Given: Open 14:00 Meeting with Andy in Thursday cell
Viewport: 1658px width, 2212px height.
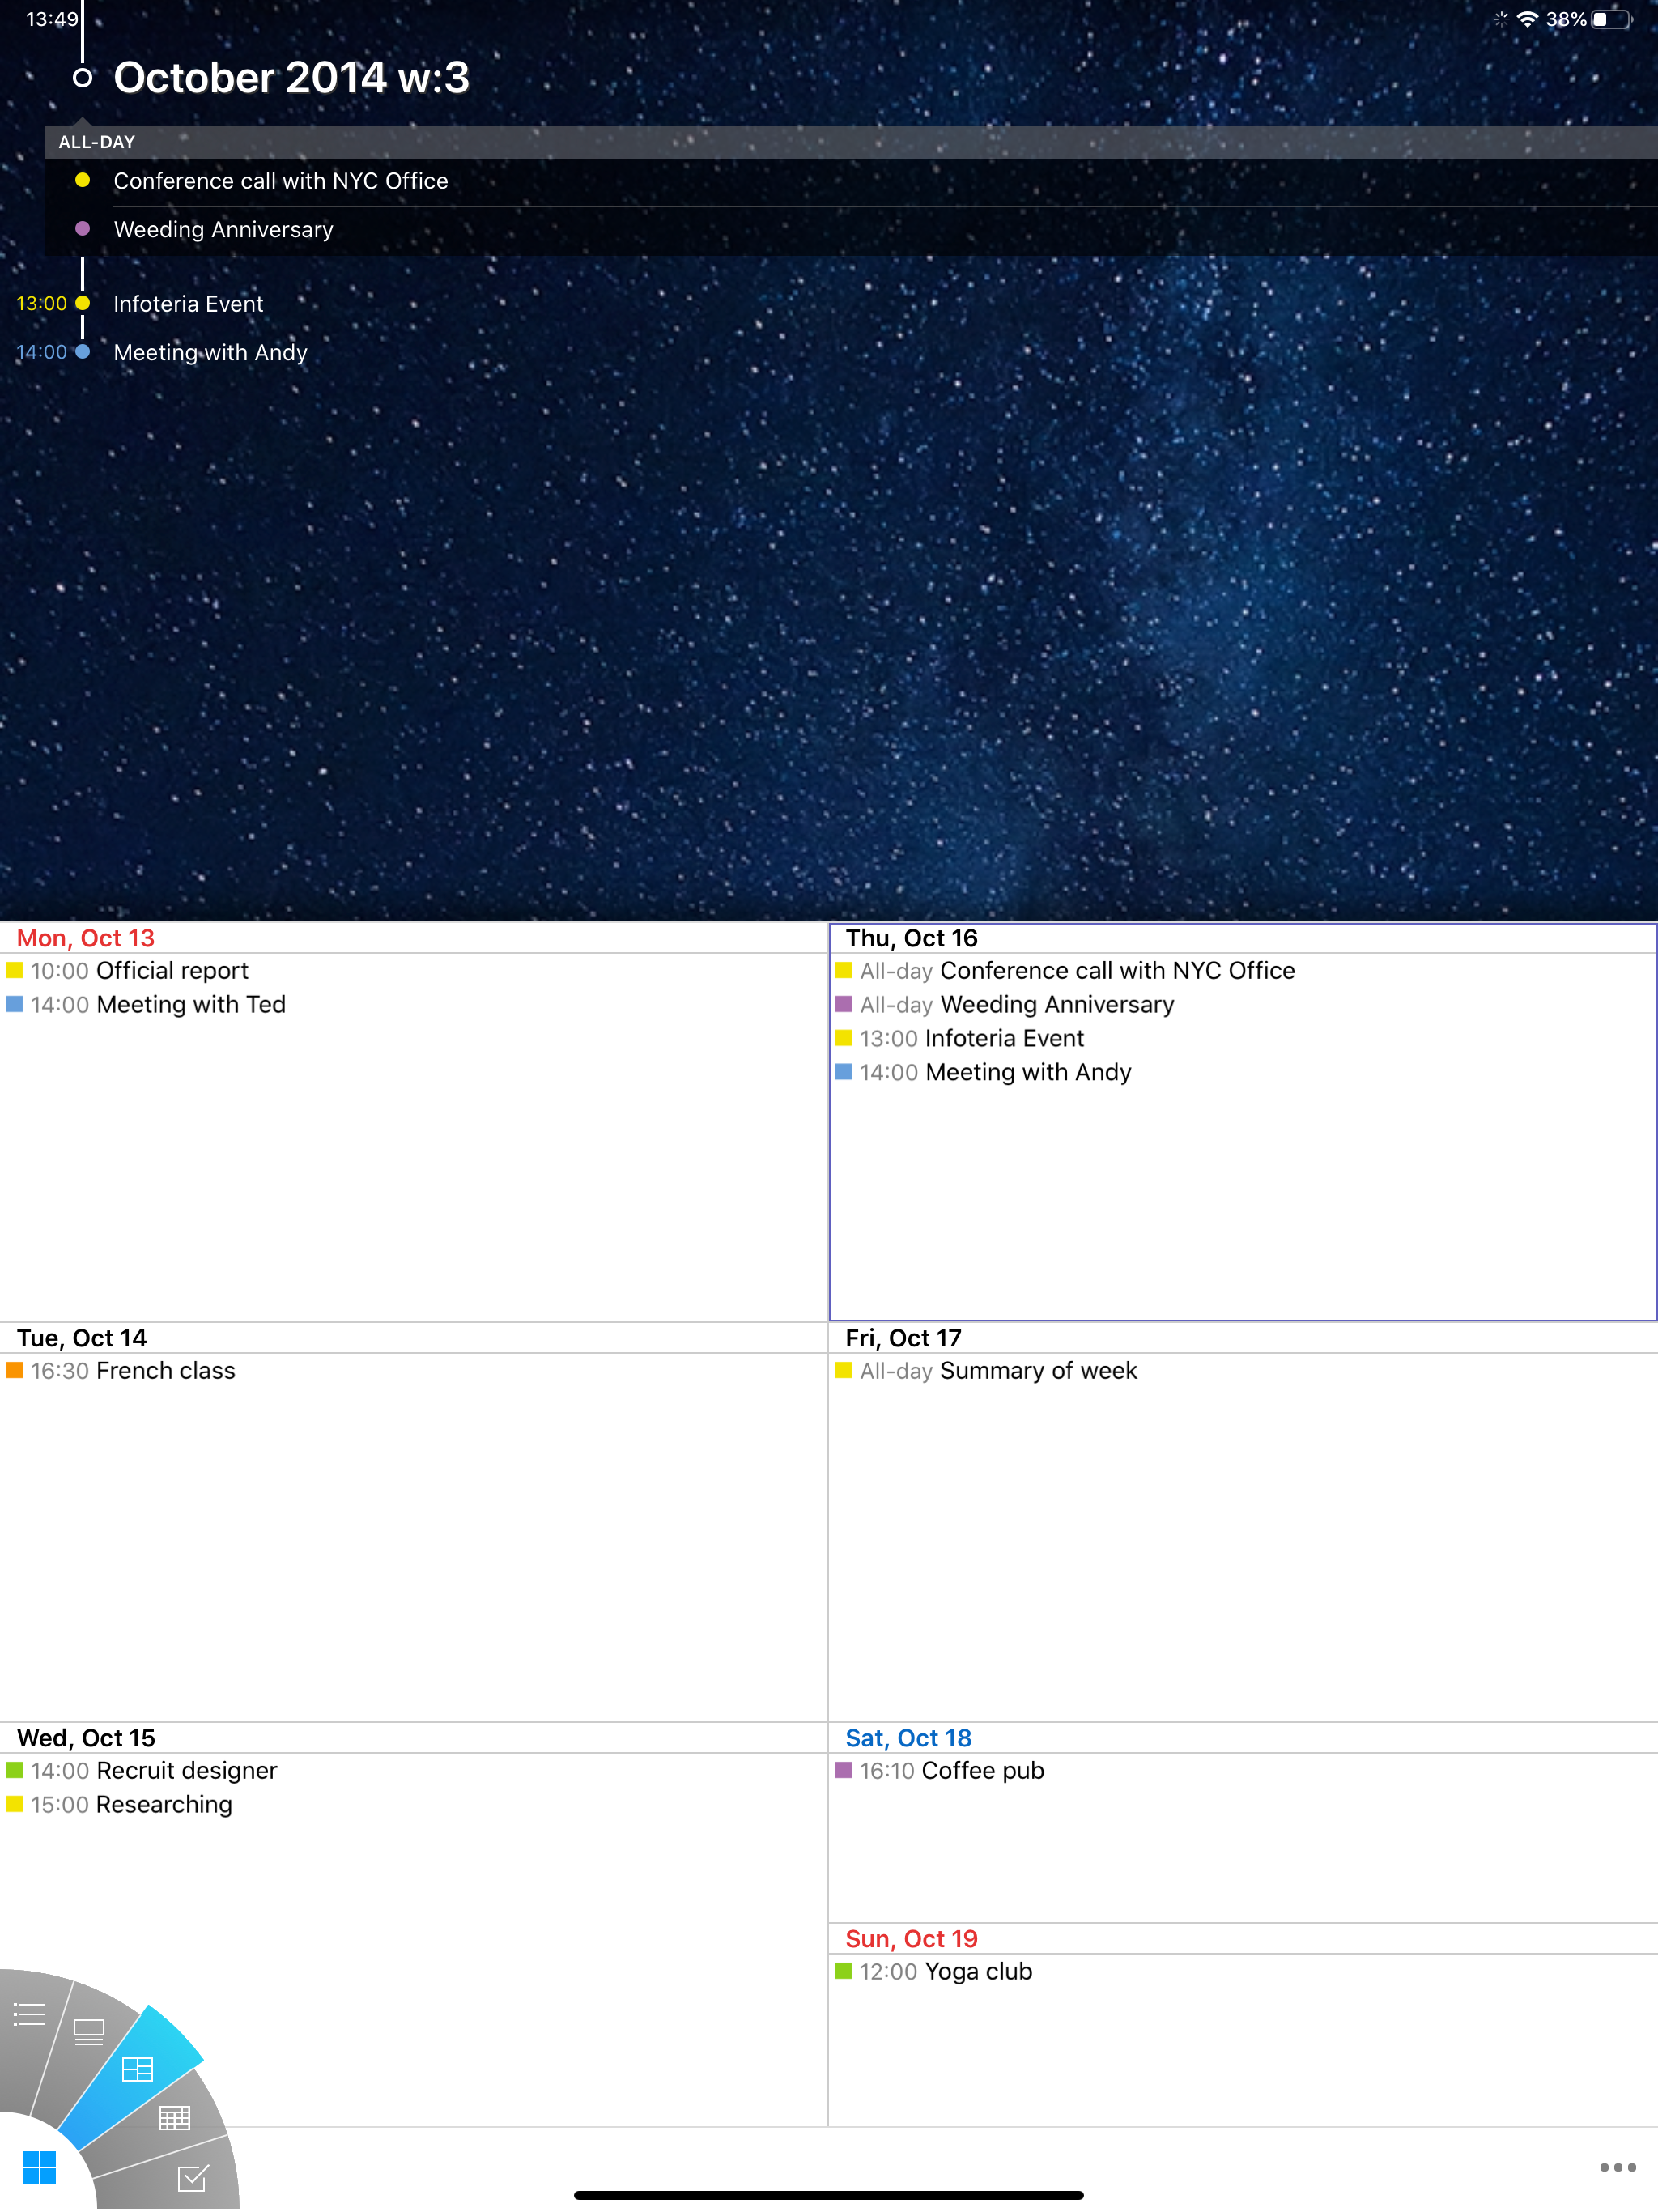Looking at the screenshot, I should [x=983, y=1073].
